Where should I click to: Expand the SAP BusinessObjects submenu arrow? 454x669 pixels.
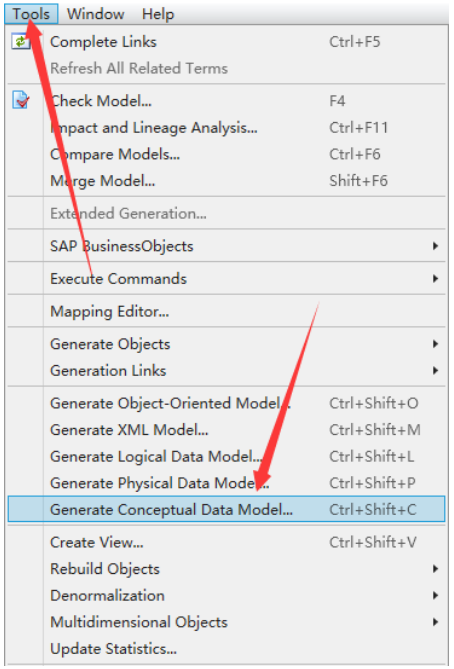coord(435,246)
